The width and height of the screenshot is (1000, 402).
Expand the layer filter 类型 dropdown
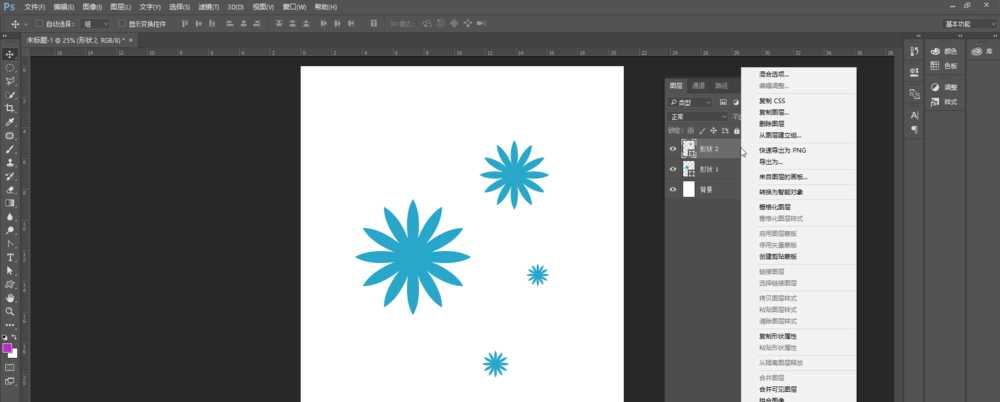692,102
